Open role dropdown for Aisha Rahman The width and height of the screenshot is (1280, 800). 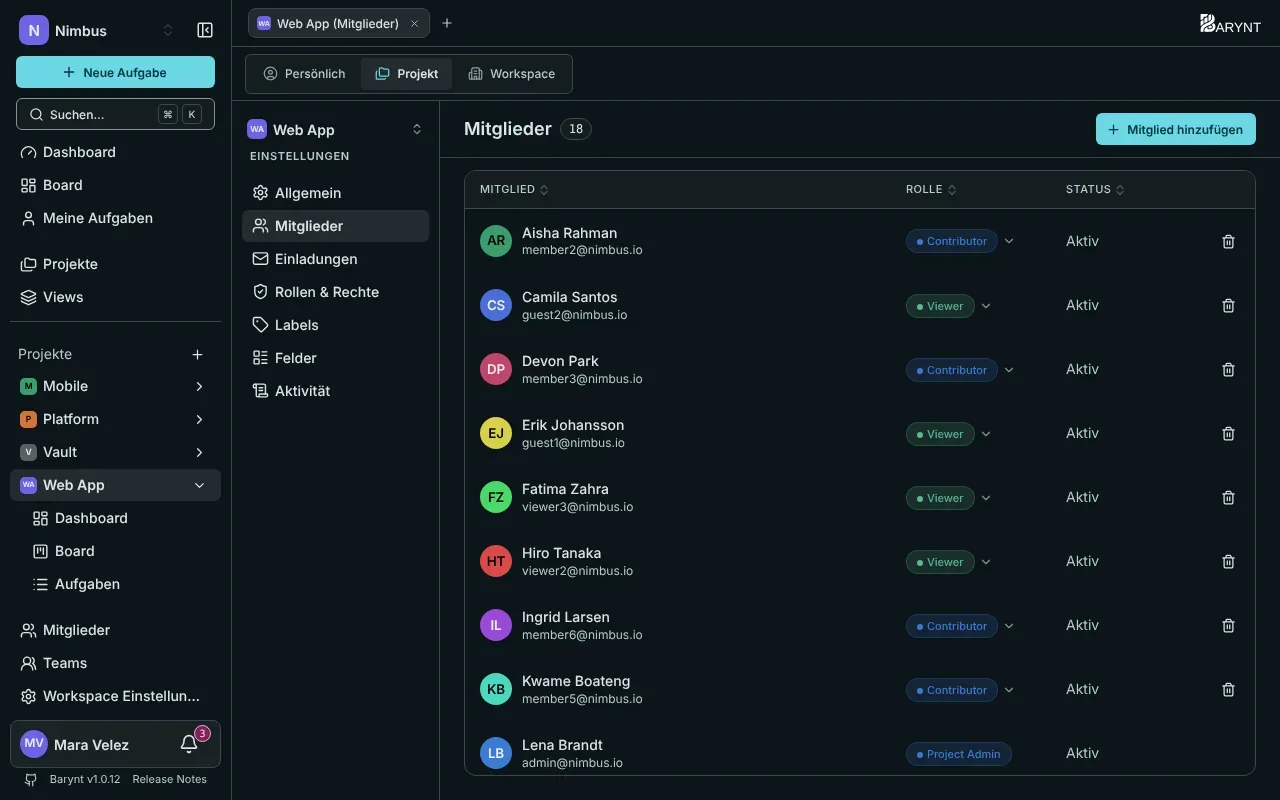[x=1009, y=241]
